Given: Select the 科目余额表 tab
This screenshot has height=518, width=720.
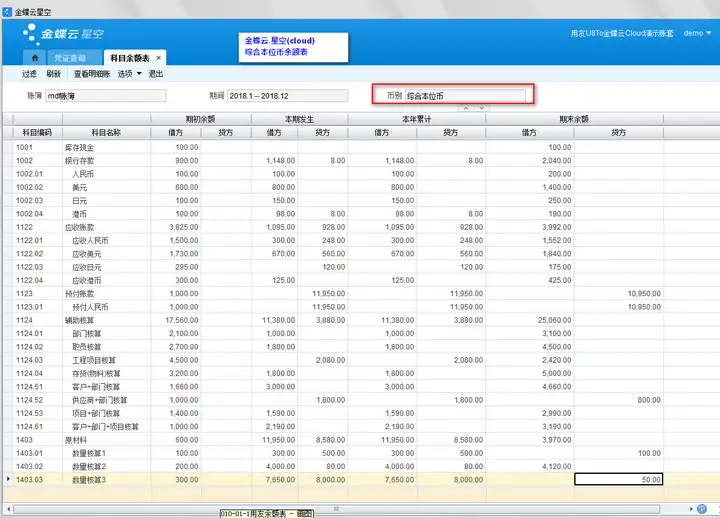Looking at the screenshot, I should click(130, 58).
